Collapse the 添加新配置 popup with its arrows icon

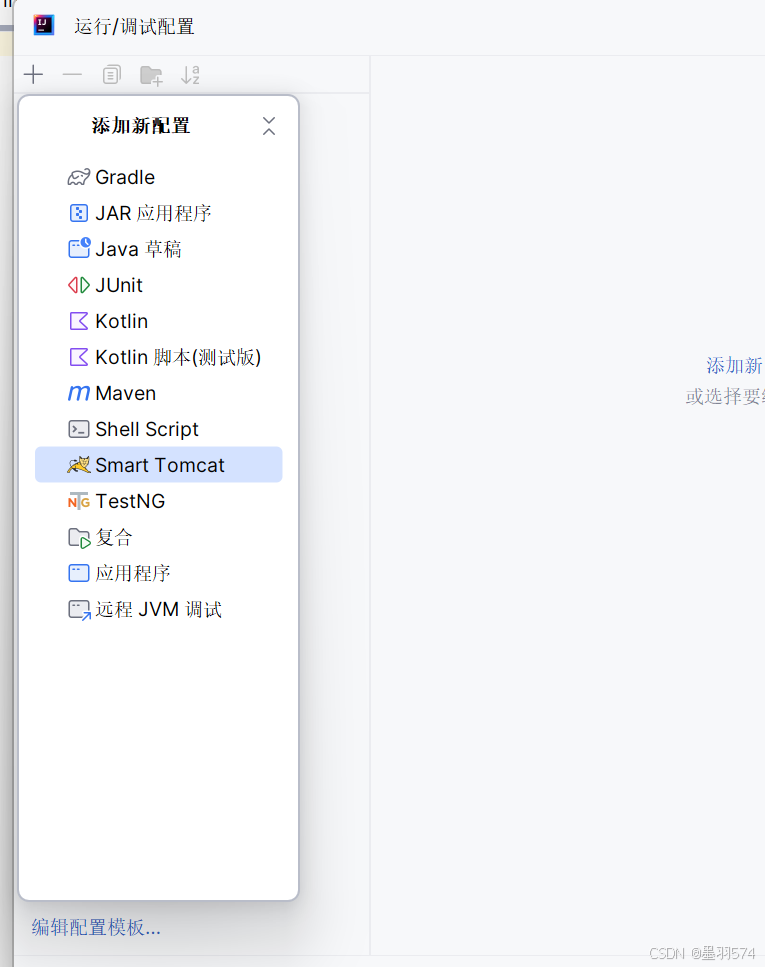tap(269, 126)
